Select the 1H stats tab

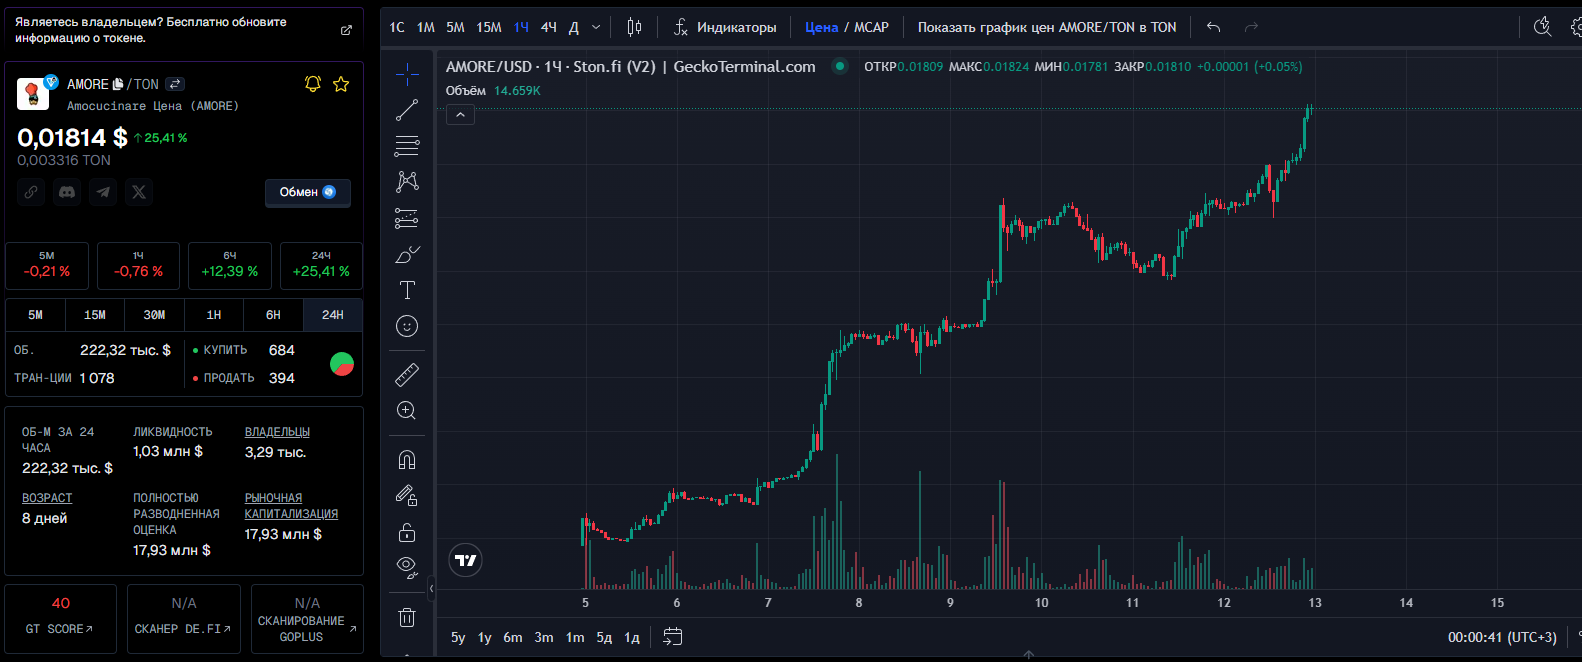[214, 315]
